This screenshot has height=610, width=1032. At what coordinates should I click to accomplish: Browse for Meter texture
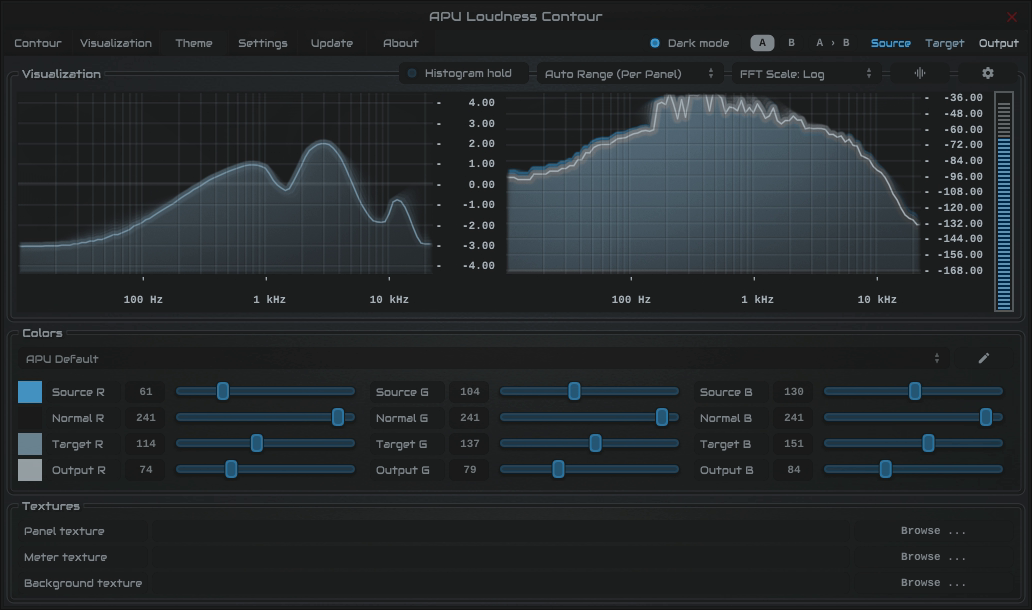click(x=933, y=557)
